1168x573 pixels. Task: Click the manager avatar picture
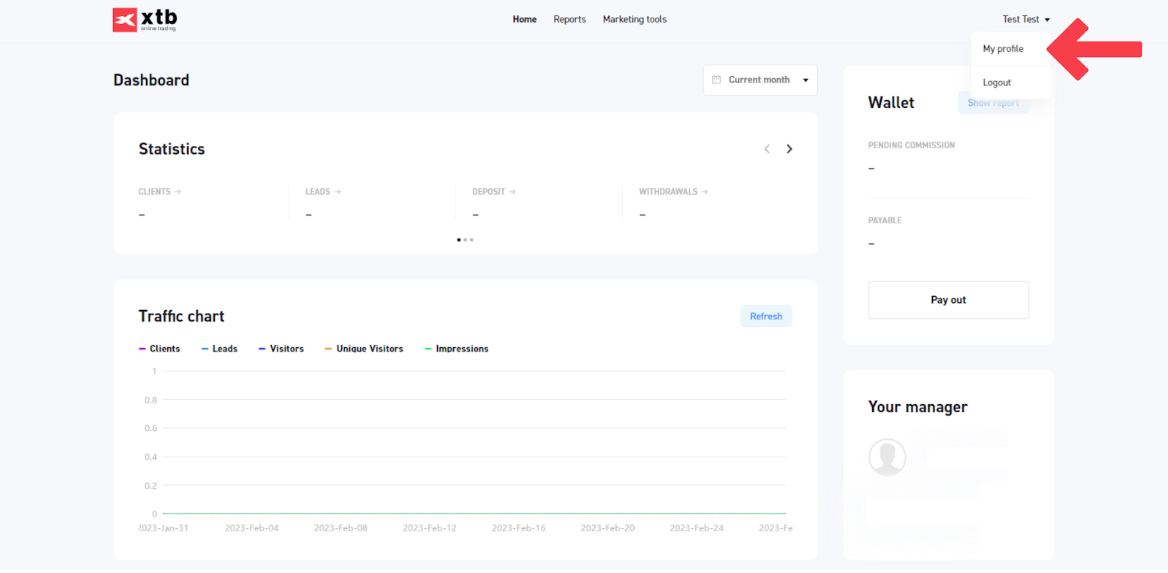887,457
